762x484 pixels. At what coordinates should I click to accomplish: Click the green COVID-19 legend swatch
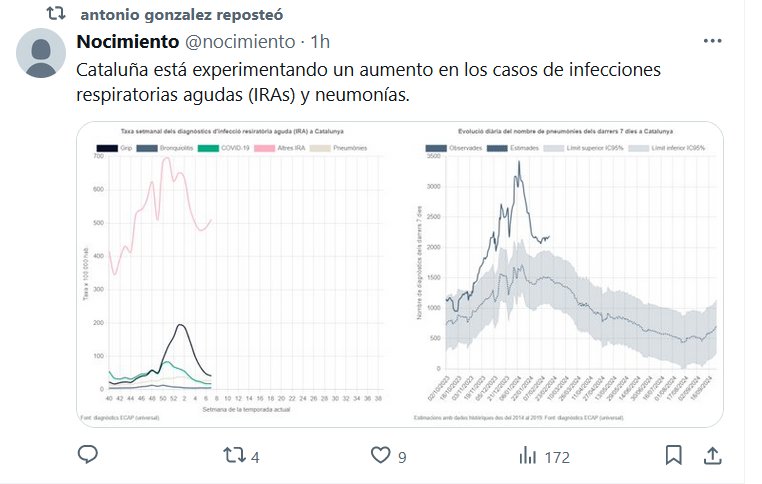(209, 148)
